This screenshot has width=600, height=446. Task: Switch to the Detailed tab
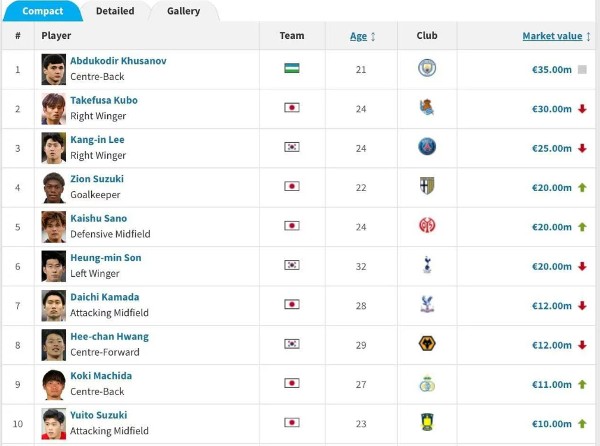click(x=115, y=11)
